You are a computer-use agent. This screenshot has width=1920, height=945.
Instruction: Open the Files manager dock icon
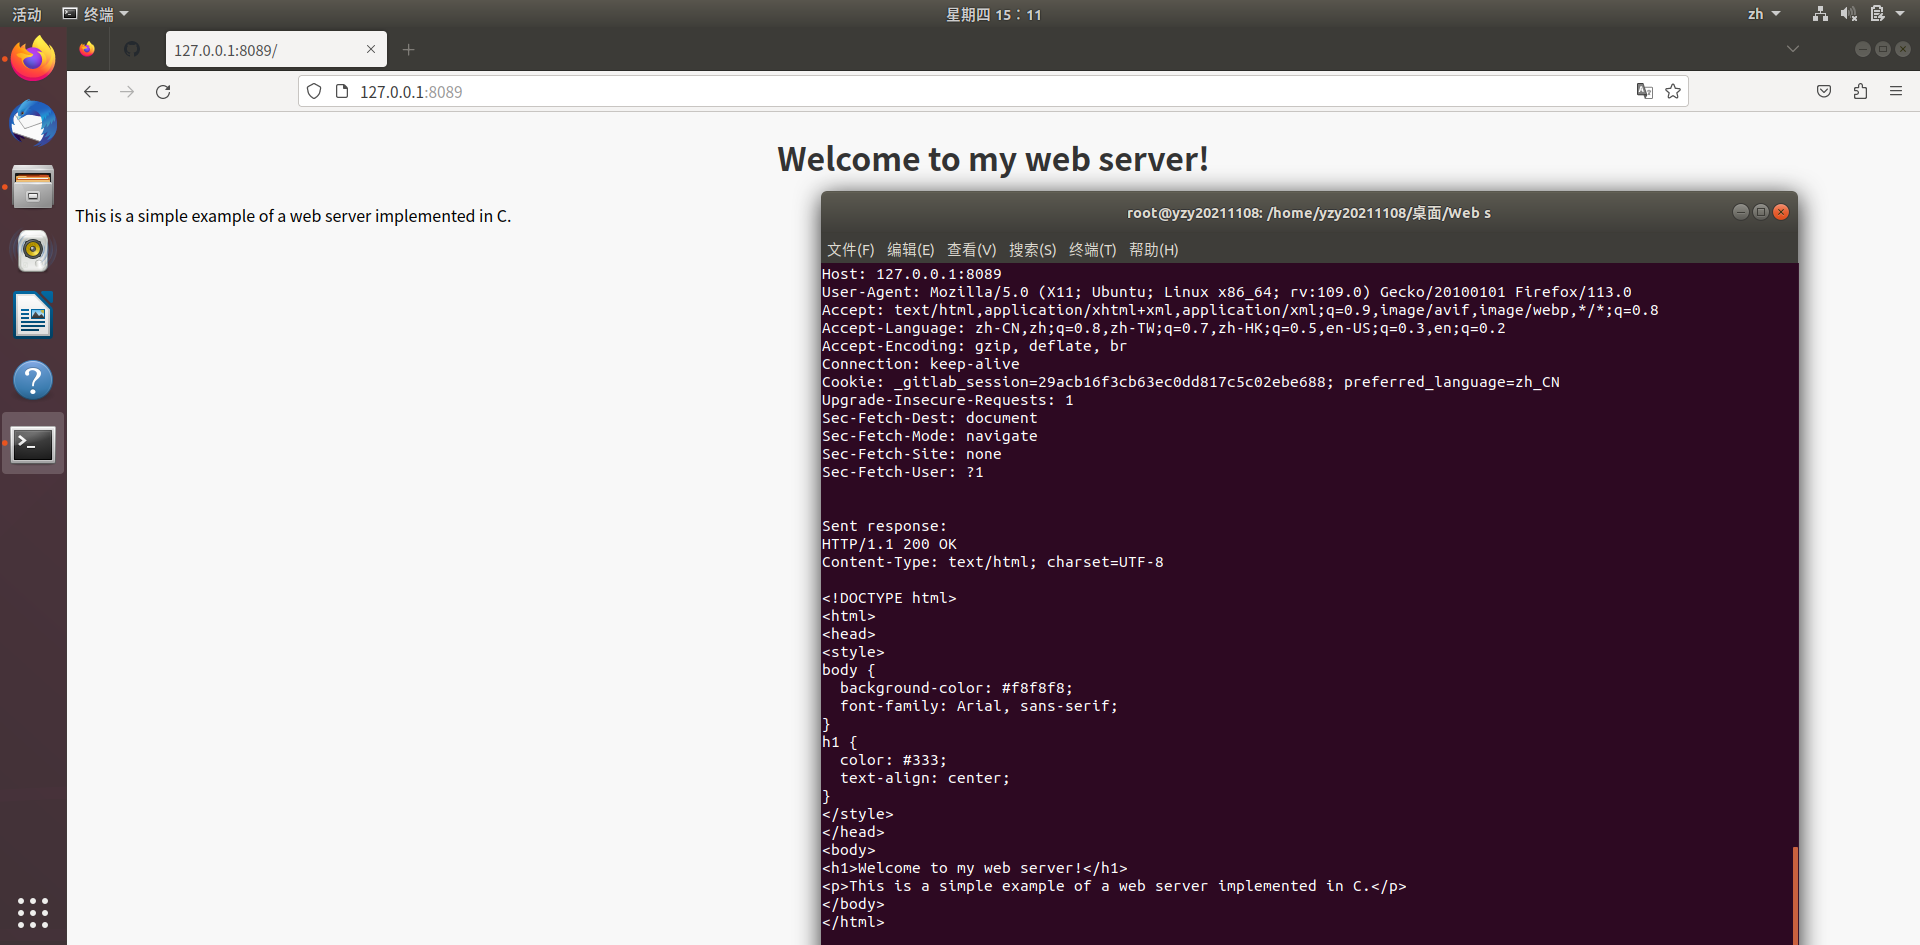[x=33, y=187]
